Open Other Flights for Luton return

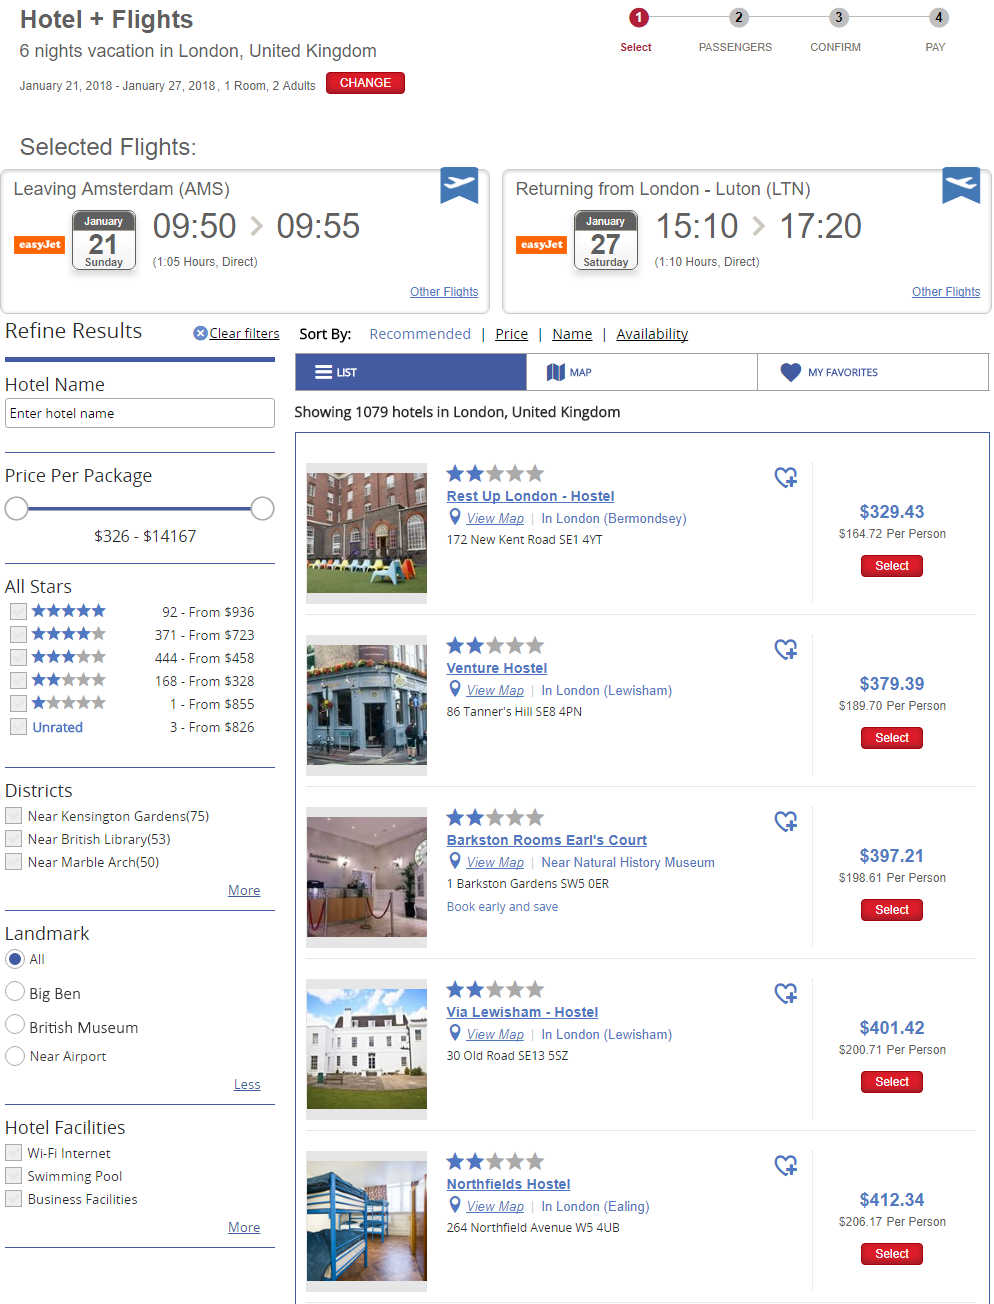click(946, 292)
